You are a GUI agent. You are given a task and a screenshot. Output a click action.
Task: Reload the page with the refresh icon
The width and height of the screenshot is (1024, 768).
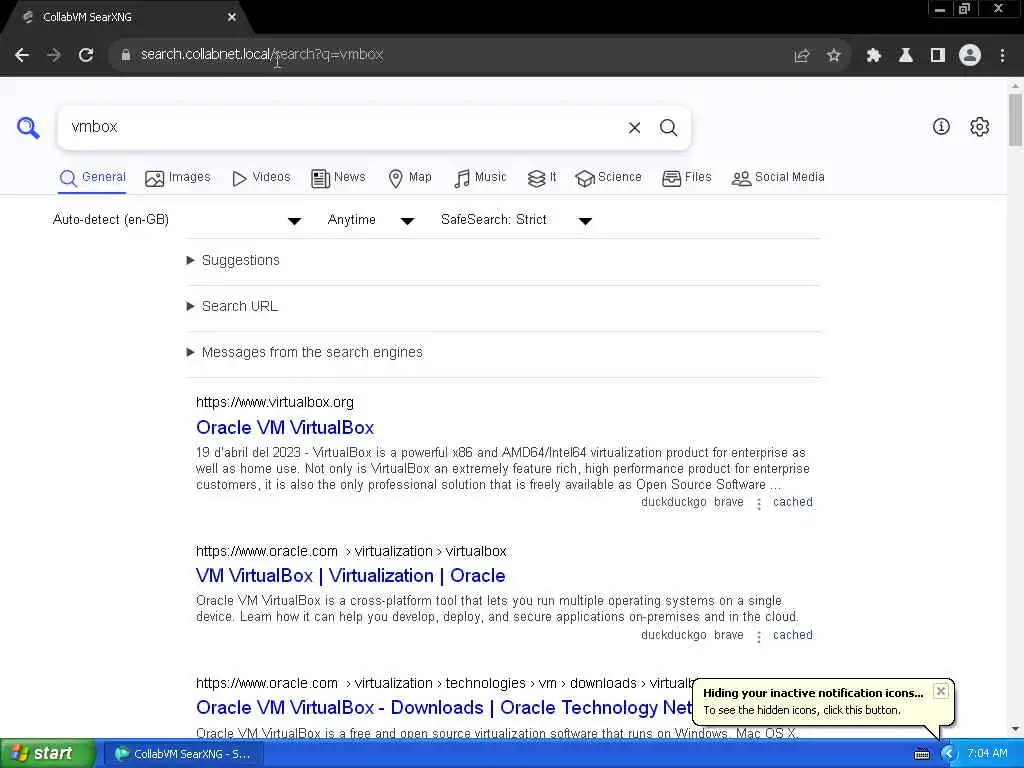point(86,55)
